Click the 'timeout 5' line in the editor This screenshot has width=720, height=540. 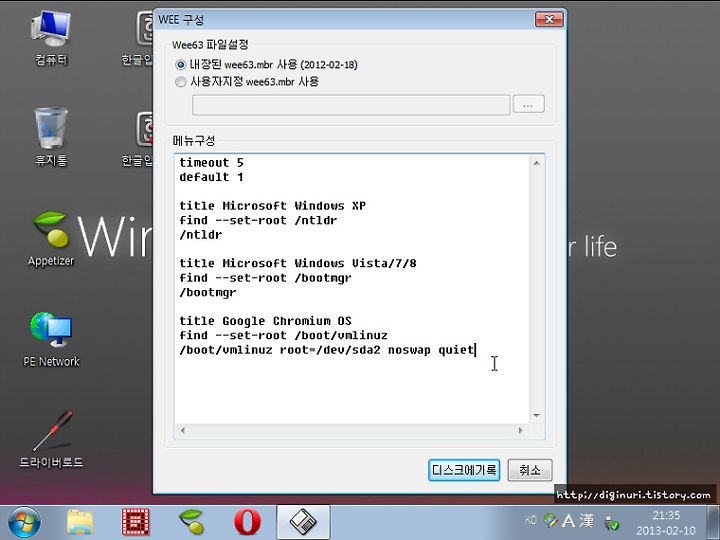(x=211, y=163)
